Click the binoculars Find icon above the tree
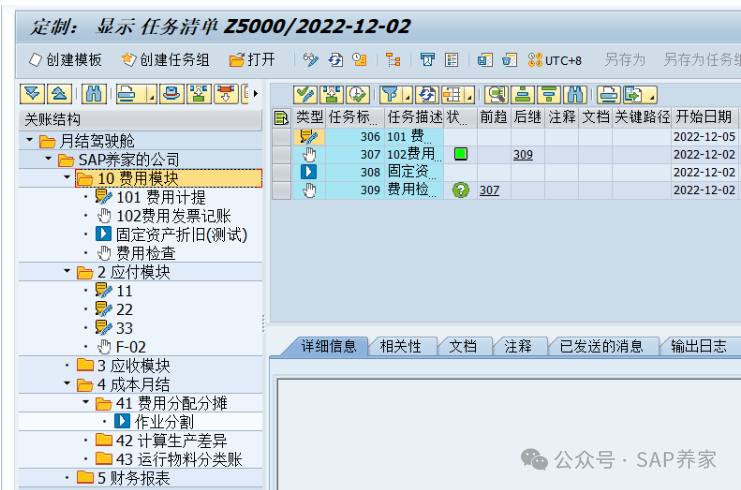 pyautogui.click(x=93, y=94)
